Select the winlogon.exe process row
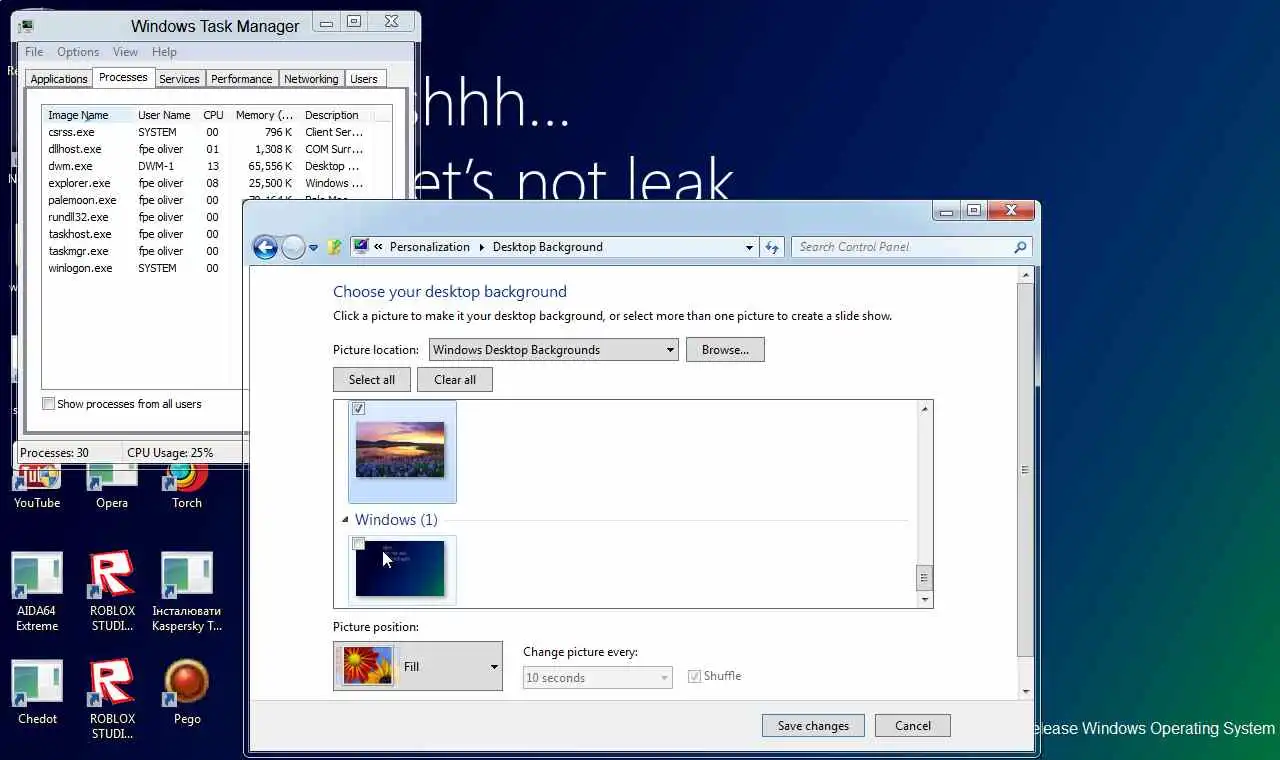The width and height of the screenshot is (1280, 760). pos(143,268)
